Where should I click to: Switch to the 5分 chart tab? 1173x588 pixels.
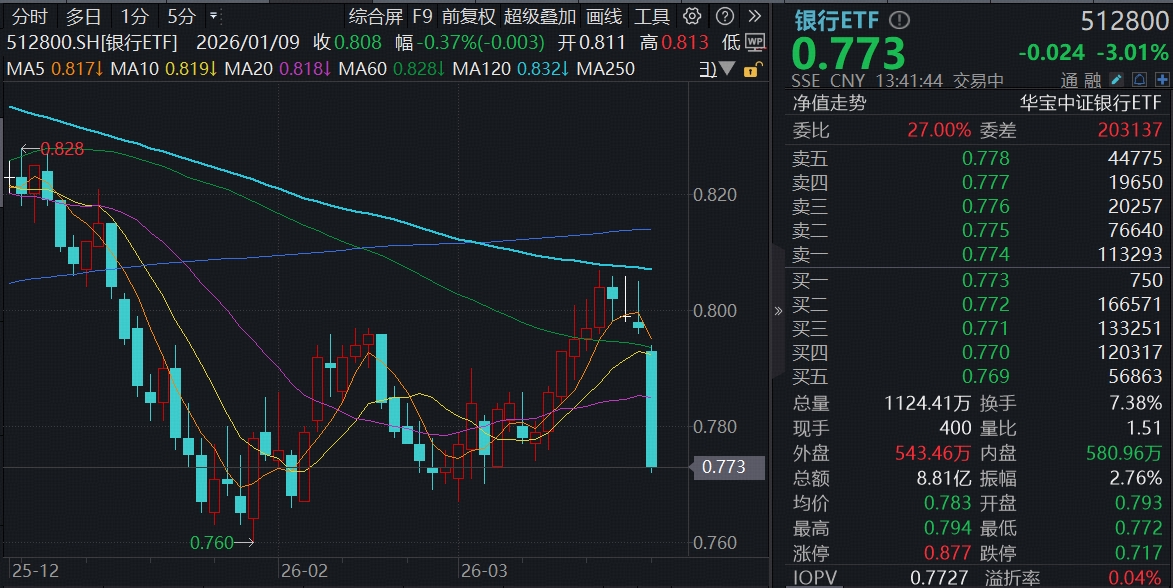[x=181, y=16]
